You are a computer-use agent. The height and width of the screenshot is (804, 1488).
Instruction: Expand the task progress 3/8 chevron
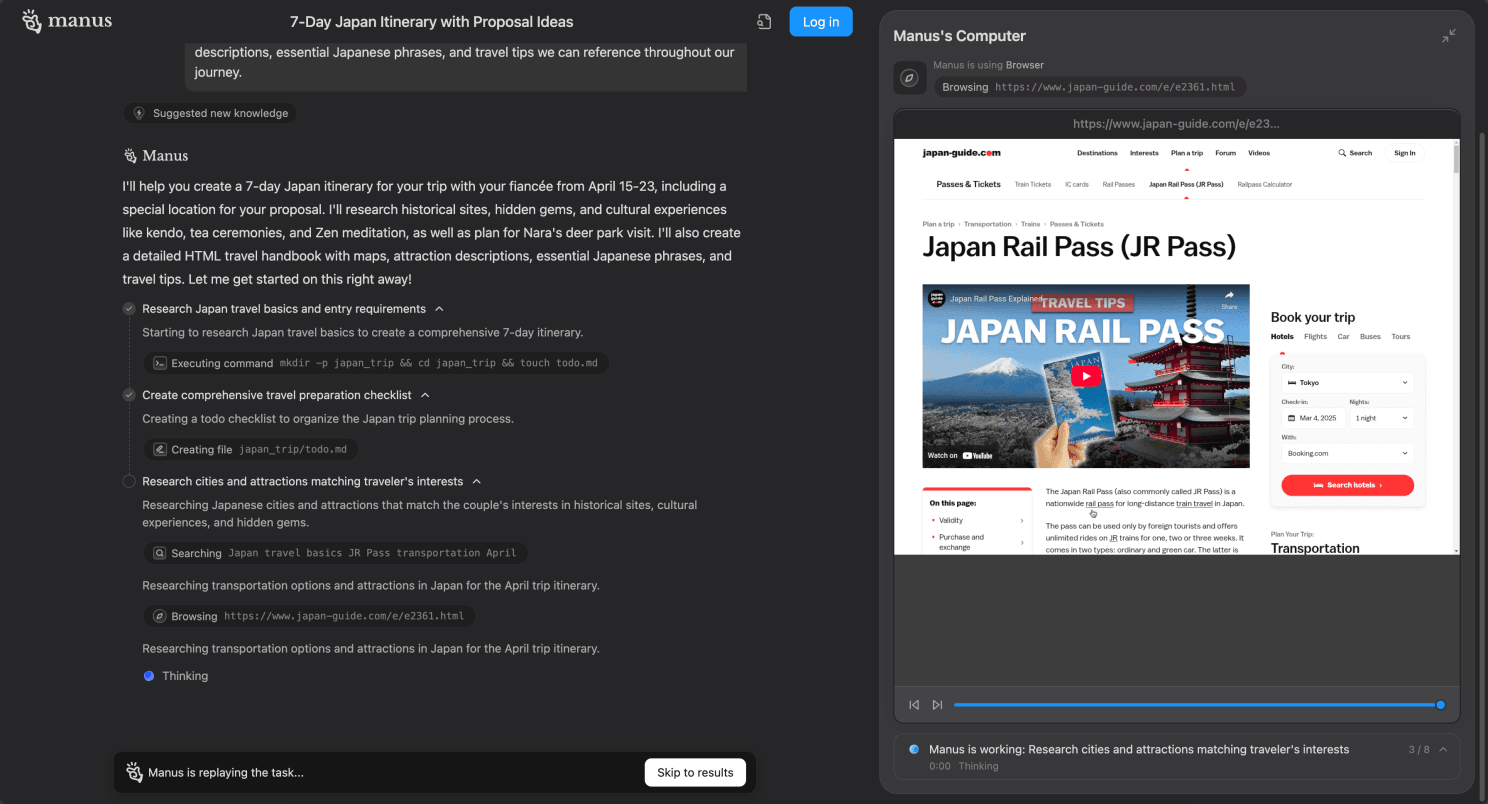click(1443, 749)
